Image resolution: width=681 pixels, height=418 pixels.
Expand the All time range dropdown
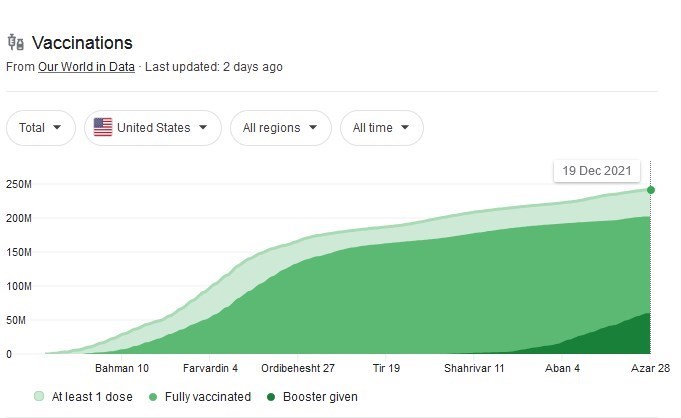[x=381, y=127]
